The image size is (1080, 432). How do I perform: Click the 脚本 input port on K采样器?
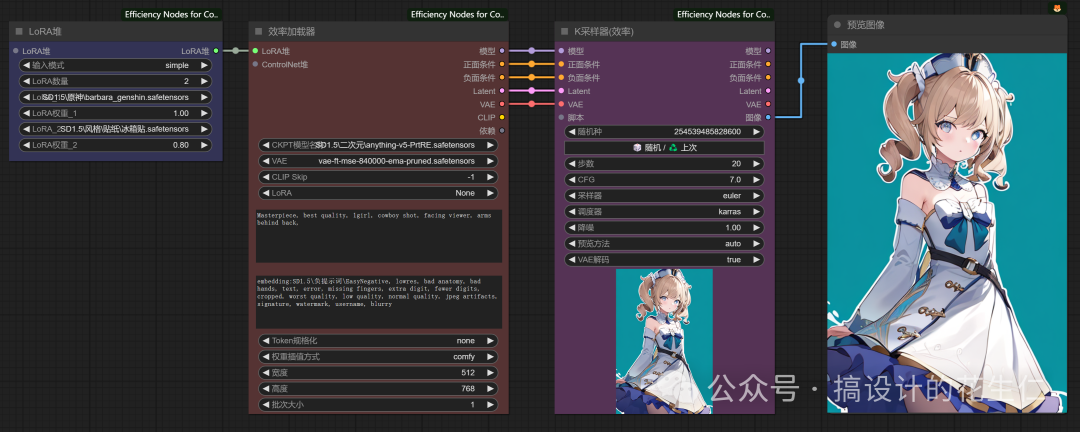(561, 117)
